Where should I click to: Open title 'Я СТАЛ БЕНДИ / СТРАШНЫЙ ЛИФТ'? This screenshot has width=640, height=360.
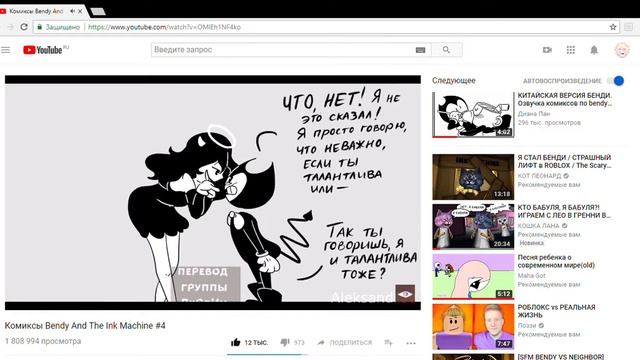tap(564, 161)
